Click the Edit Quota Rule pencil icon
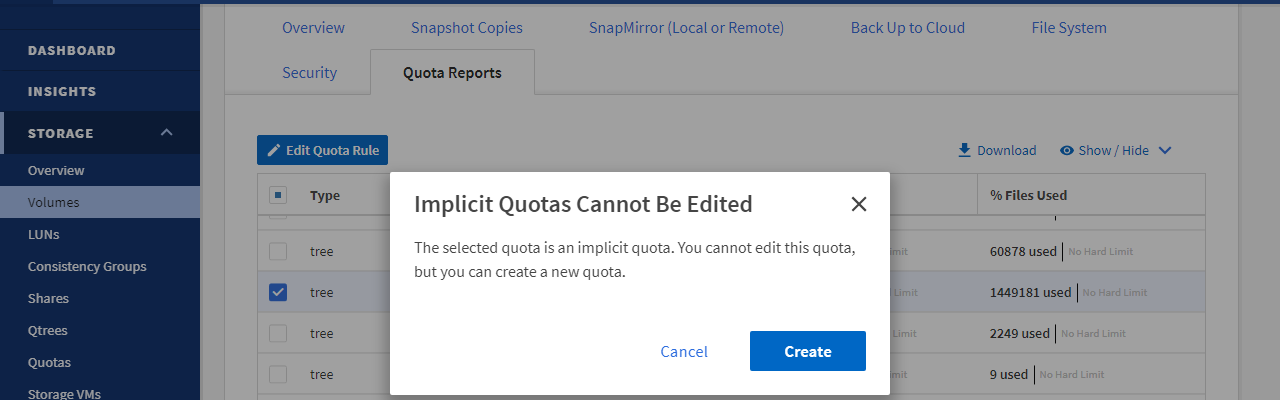This screenshot has height=400, width=1280. point(274,150)
